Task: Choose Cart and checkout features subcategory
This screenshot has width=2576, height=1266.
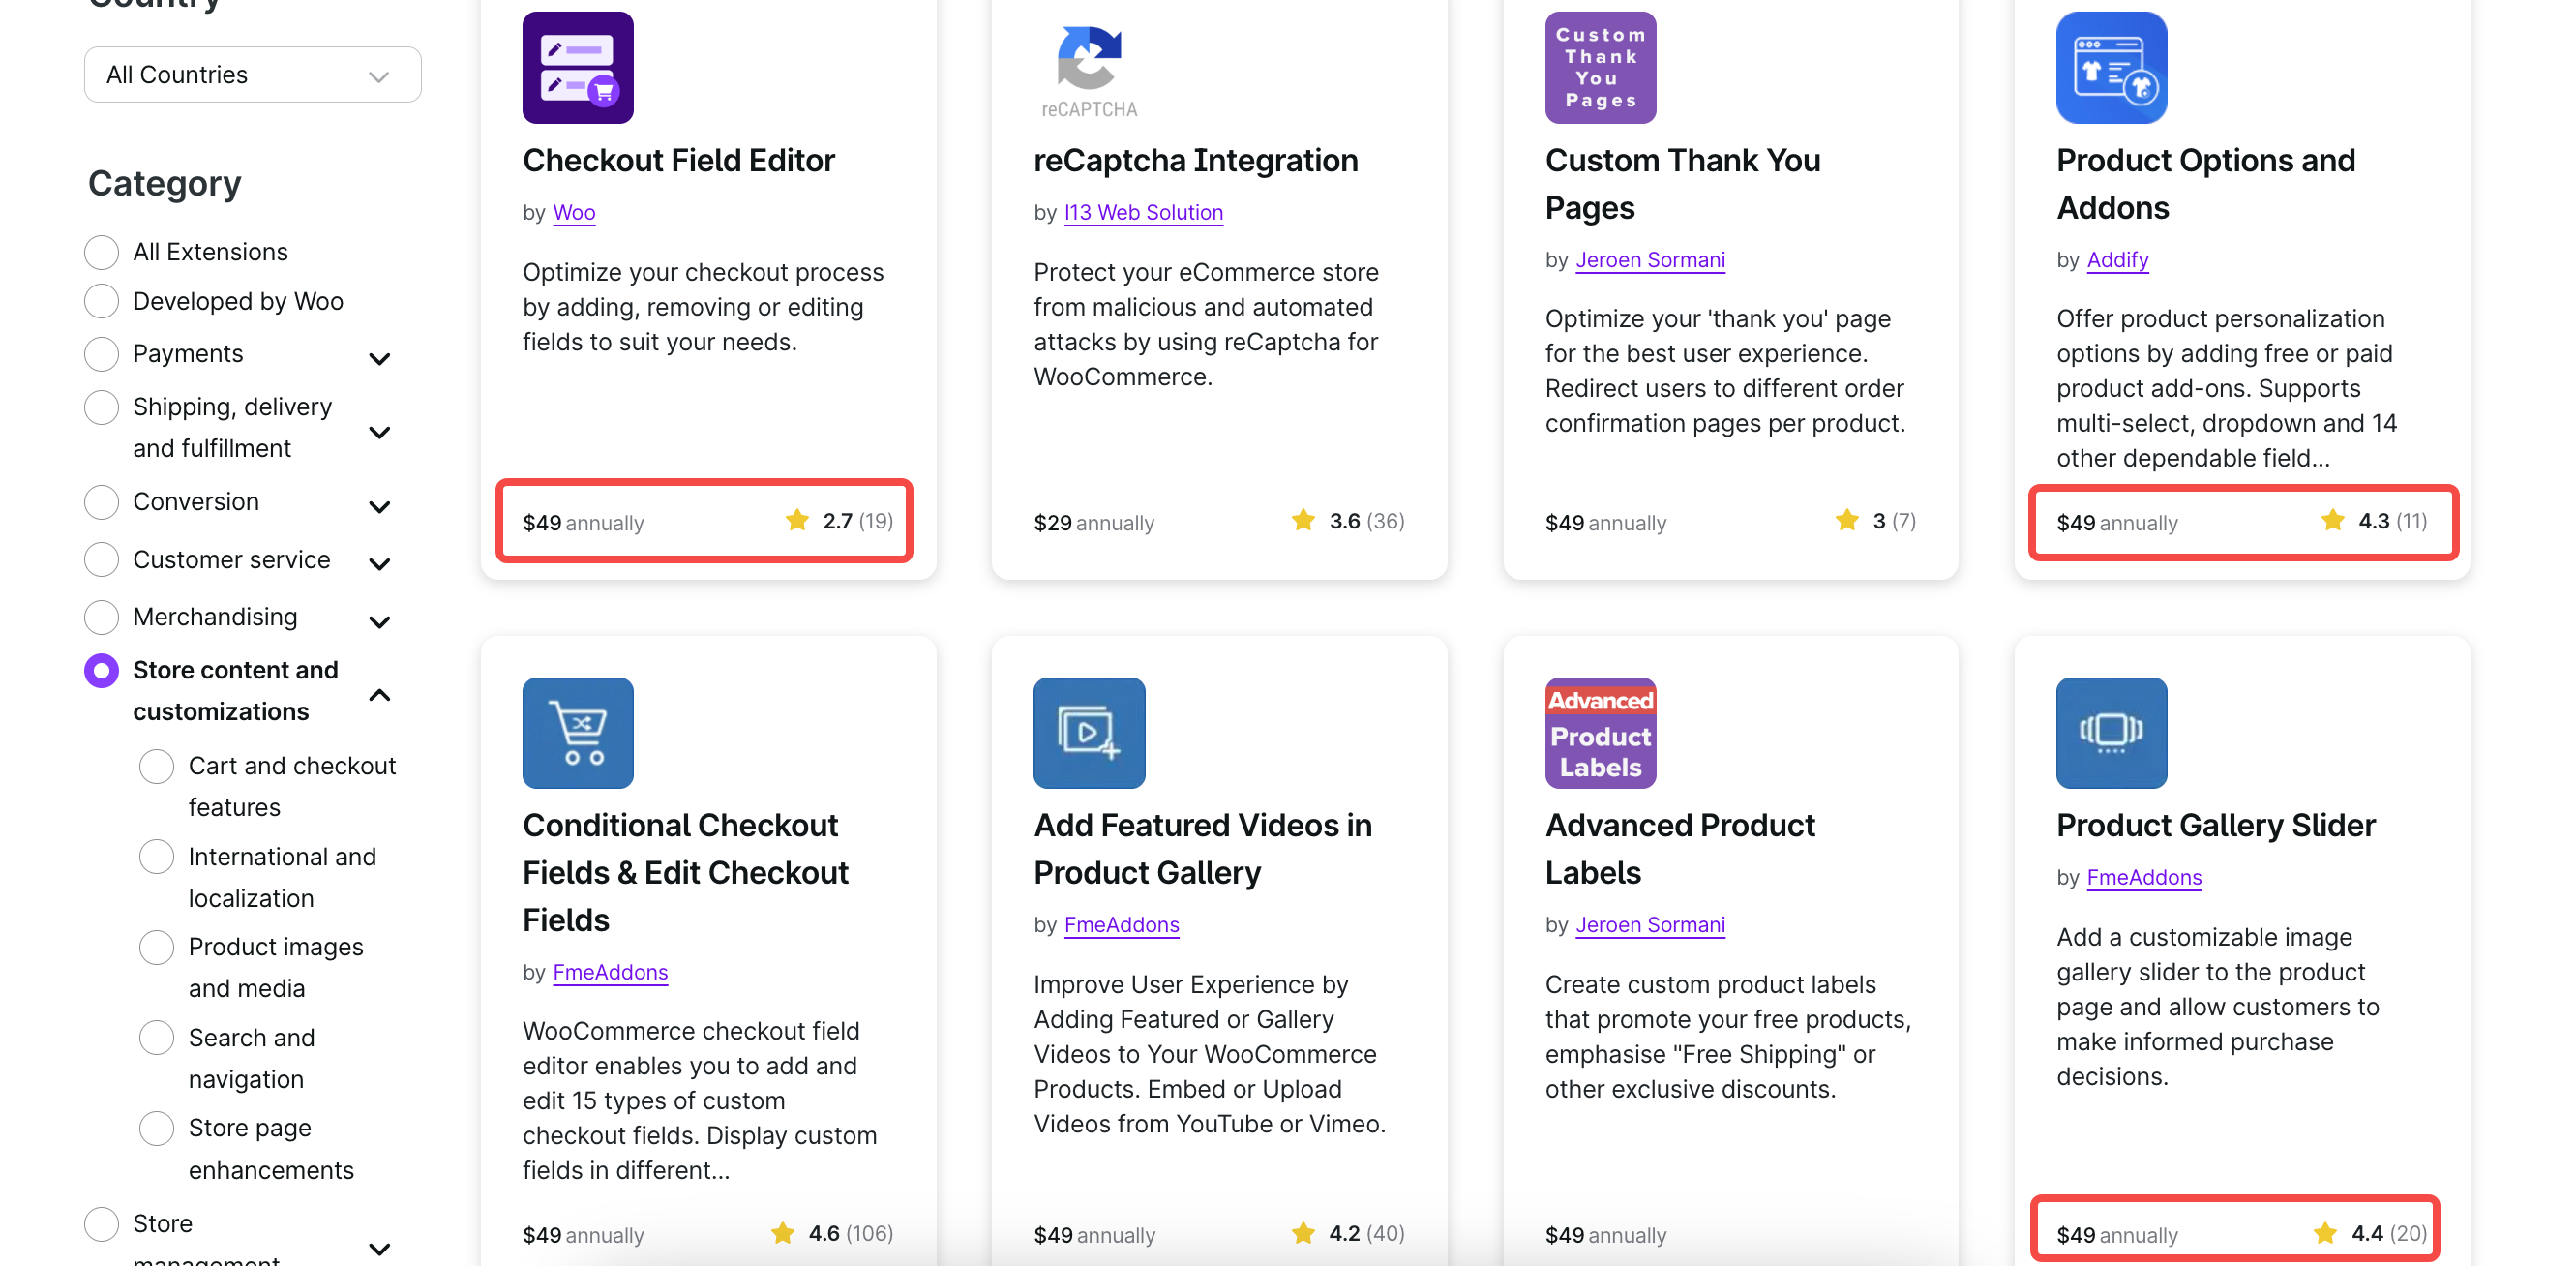Action: pyautogui.click(x=157, y=766)
